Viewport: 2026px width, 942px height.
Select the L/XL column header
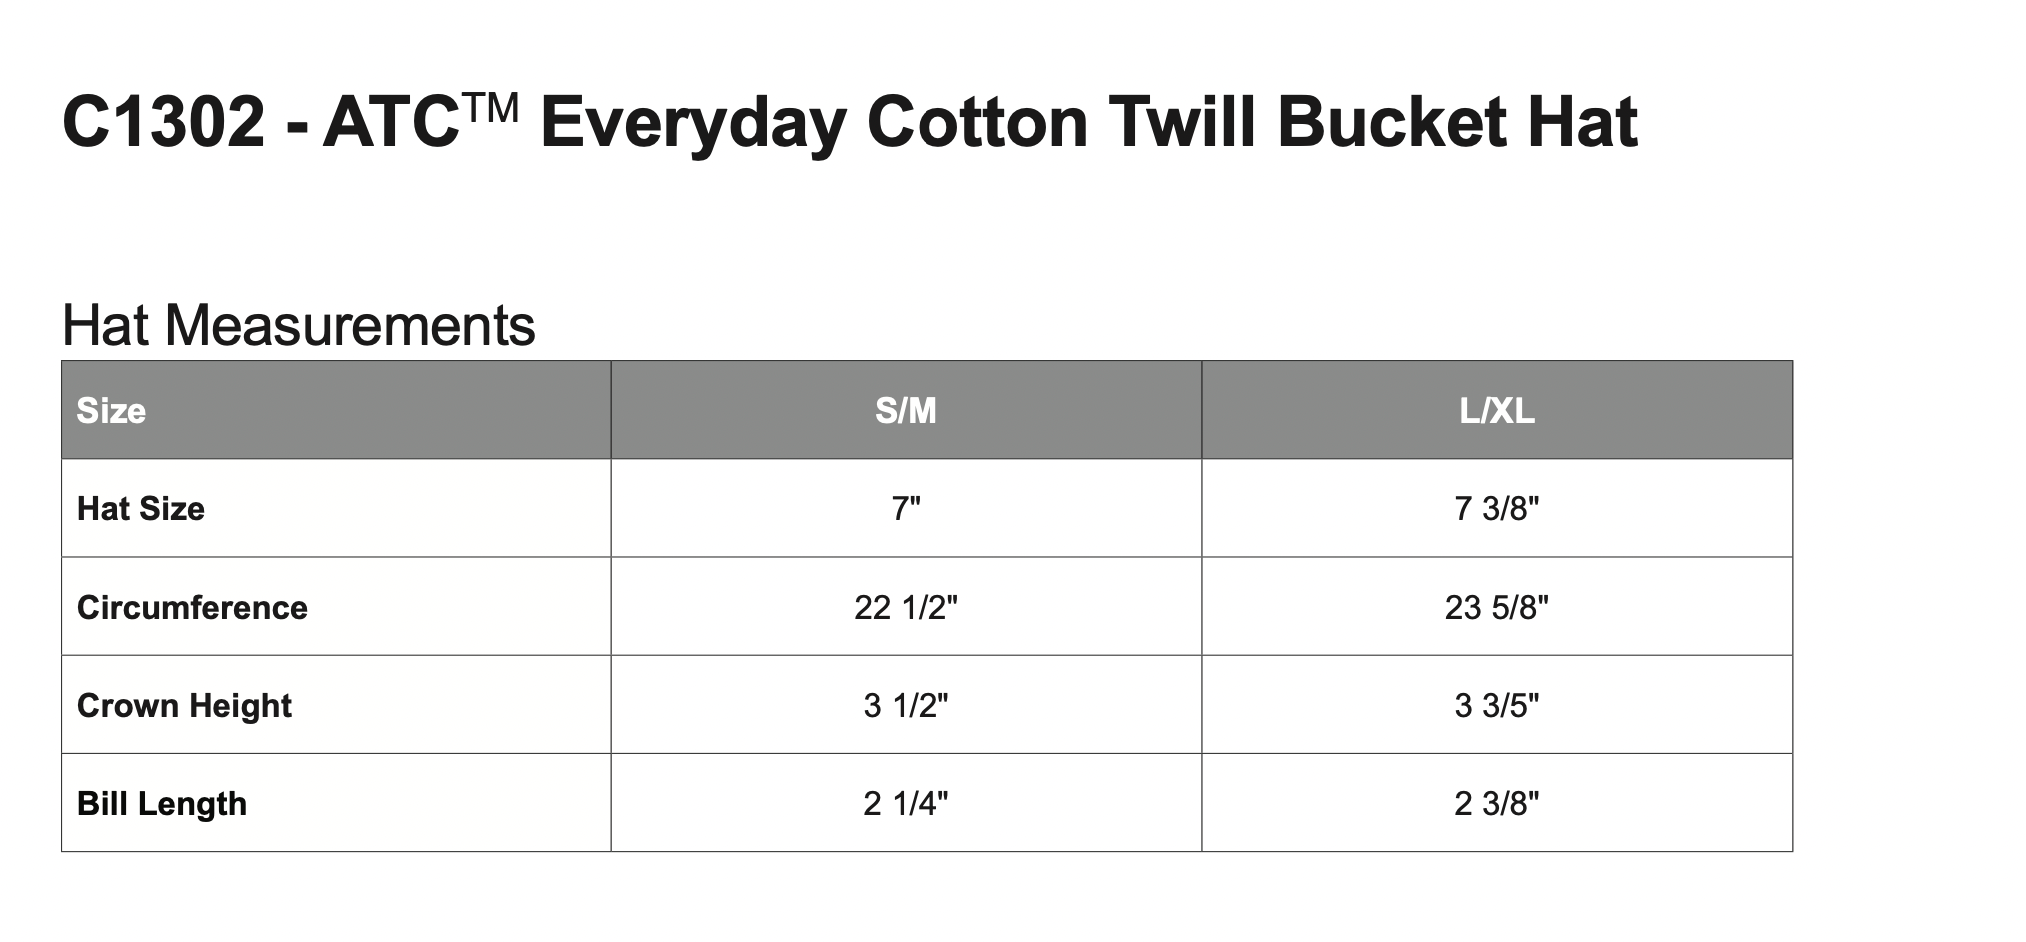click(x=1496, y=411)
